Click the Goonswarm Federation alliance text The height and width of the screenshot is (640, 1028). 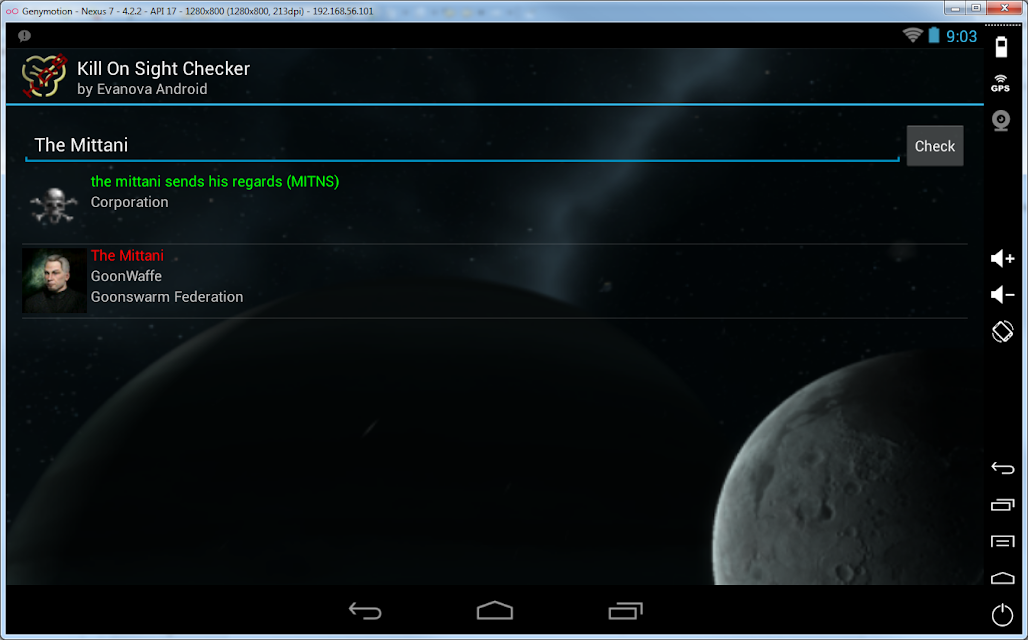pos(167,297)
